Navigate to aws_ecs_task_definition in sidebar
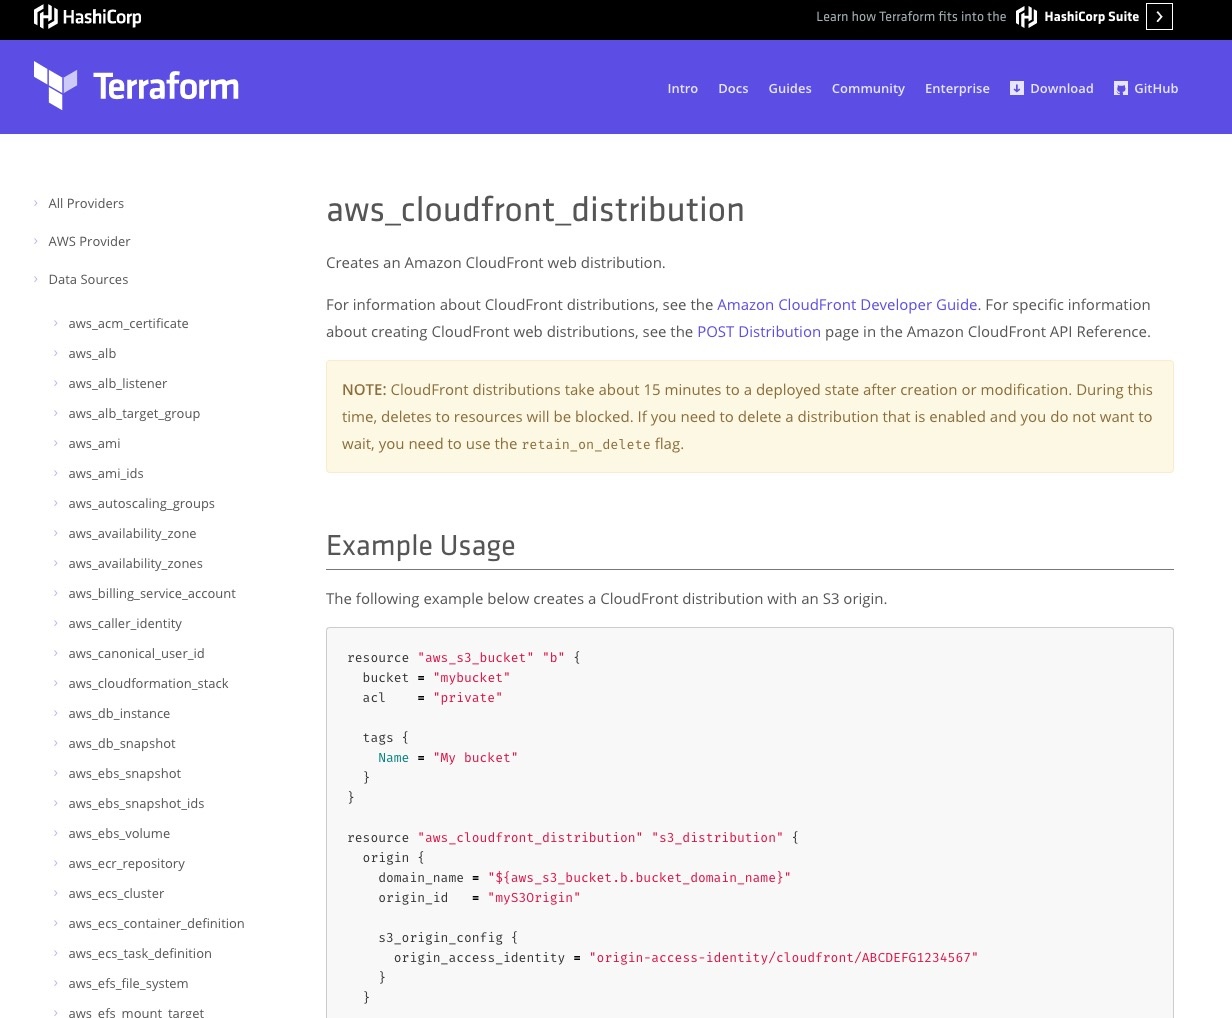Image resolution: width=1232 pixels, height=1018 pixels. coord(140,953)
